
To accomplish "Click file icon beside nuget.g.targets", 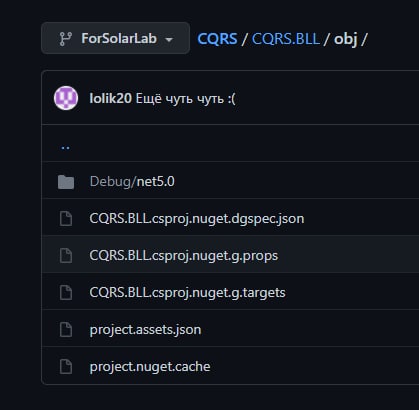I will (66, 293).
